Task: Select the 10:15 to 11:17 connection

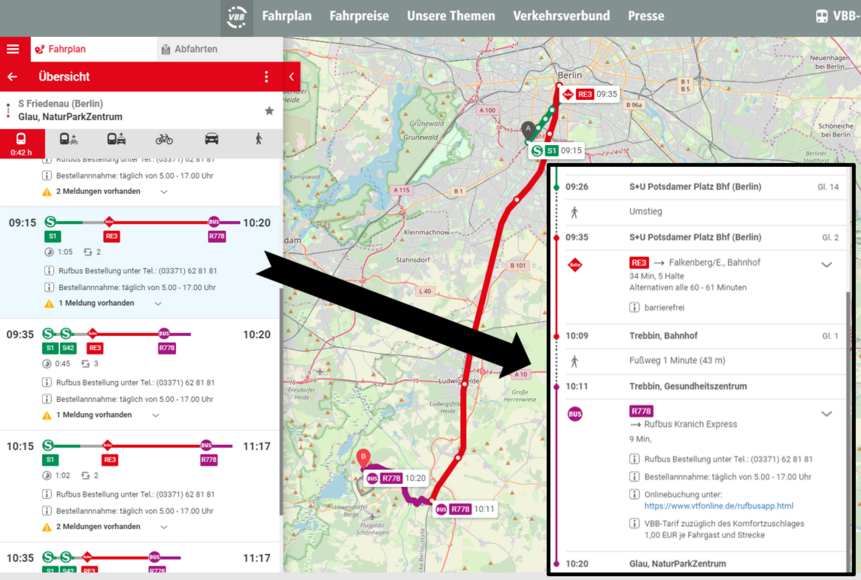Action: [x=140, y=487]
